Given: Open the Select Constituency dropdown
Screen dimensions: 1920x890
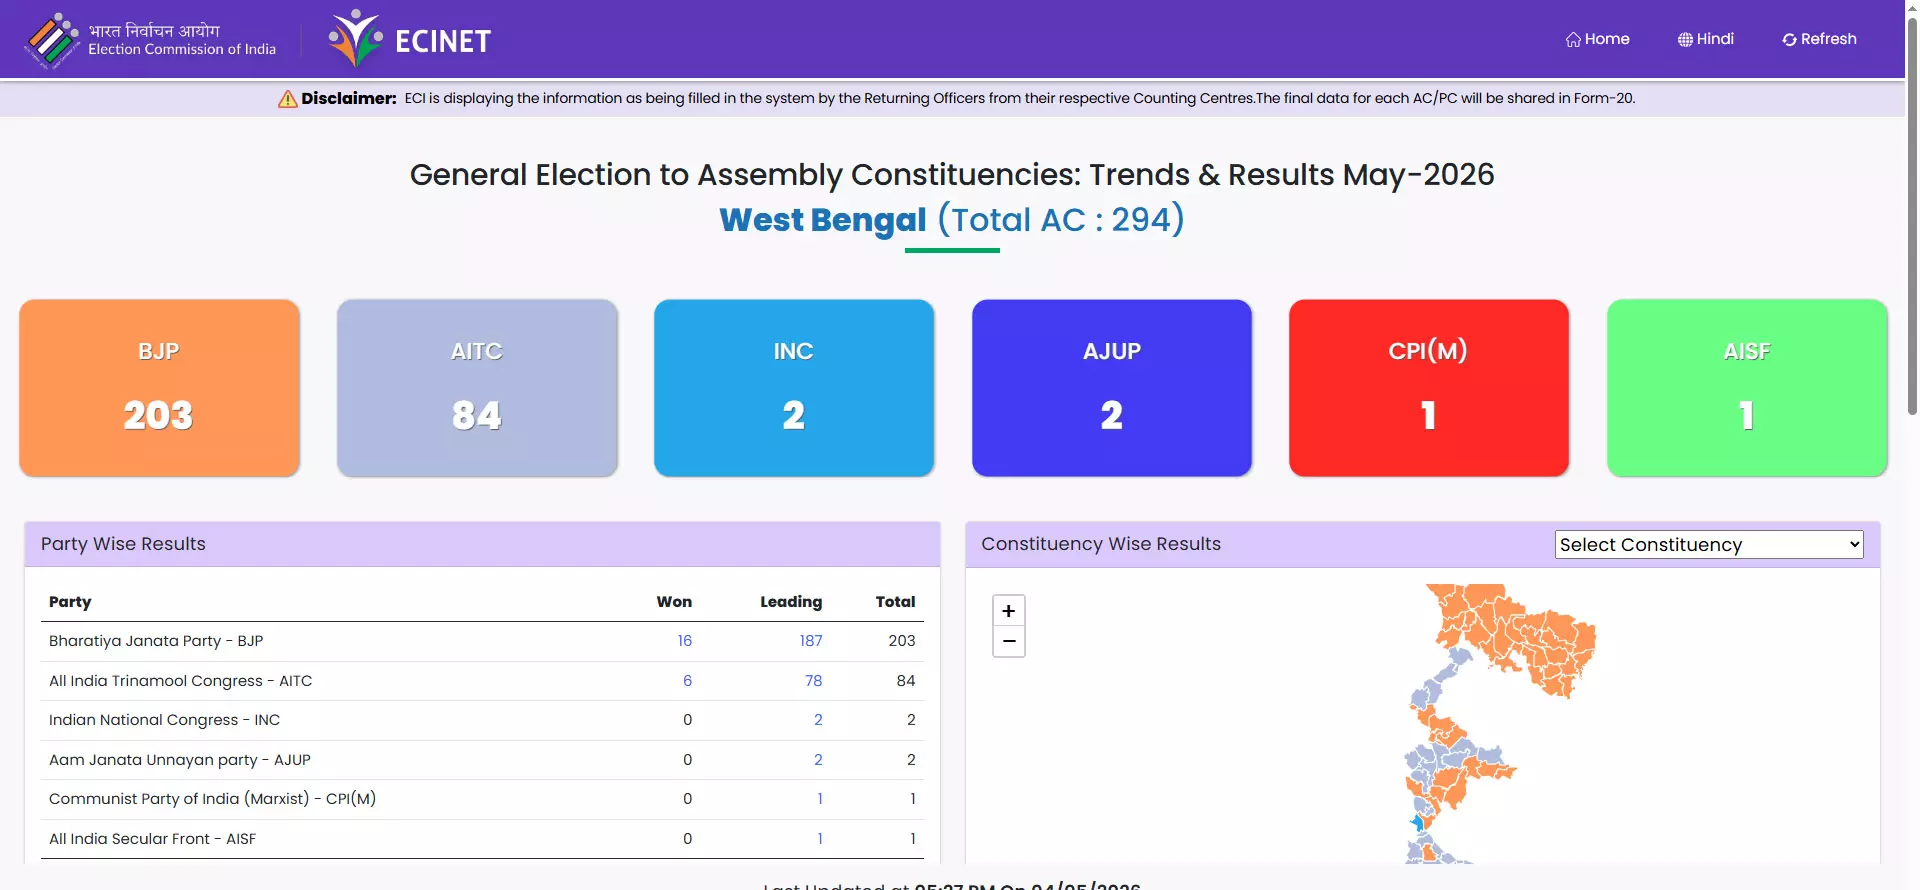Looking at the screenshot, I should 1709,544.
